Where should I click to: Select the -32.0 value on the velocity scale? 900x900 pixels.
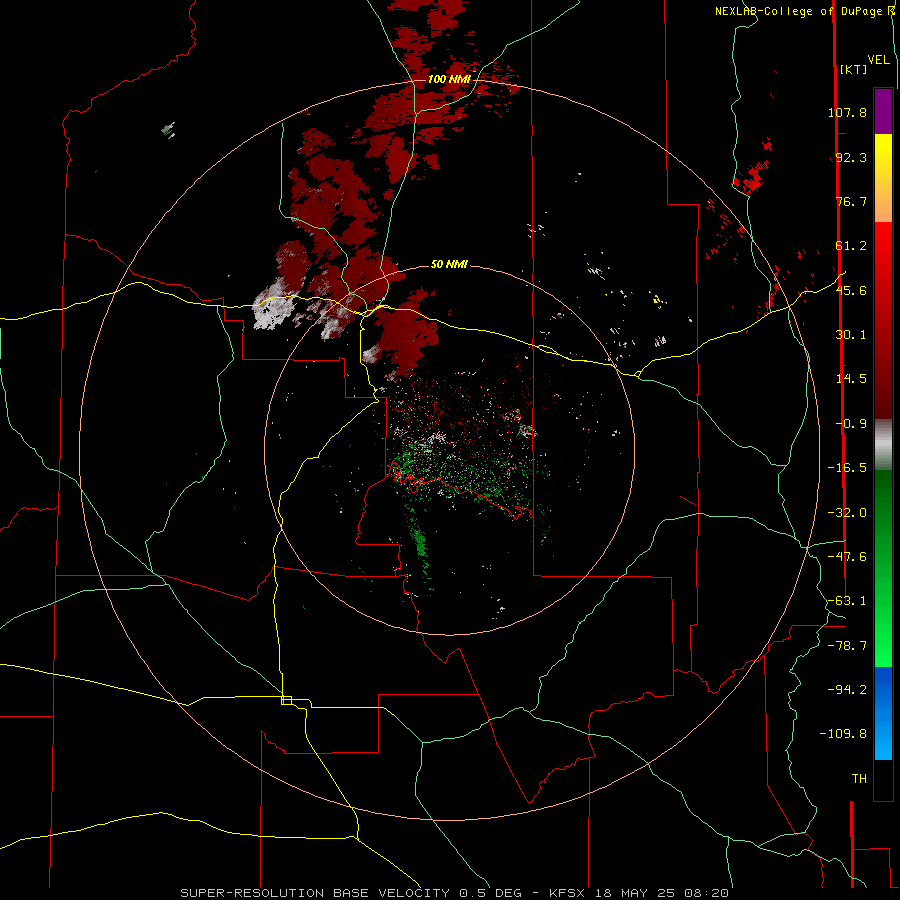[847, 513]
